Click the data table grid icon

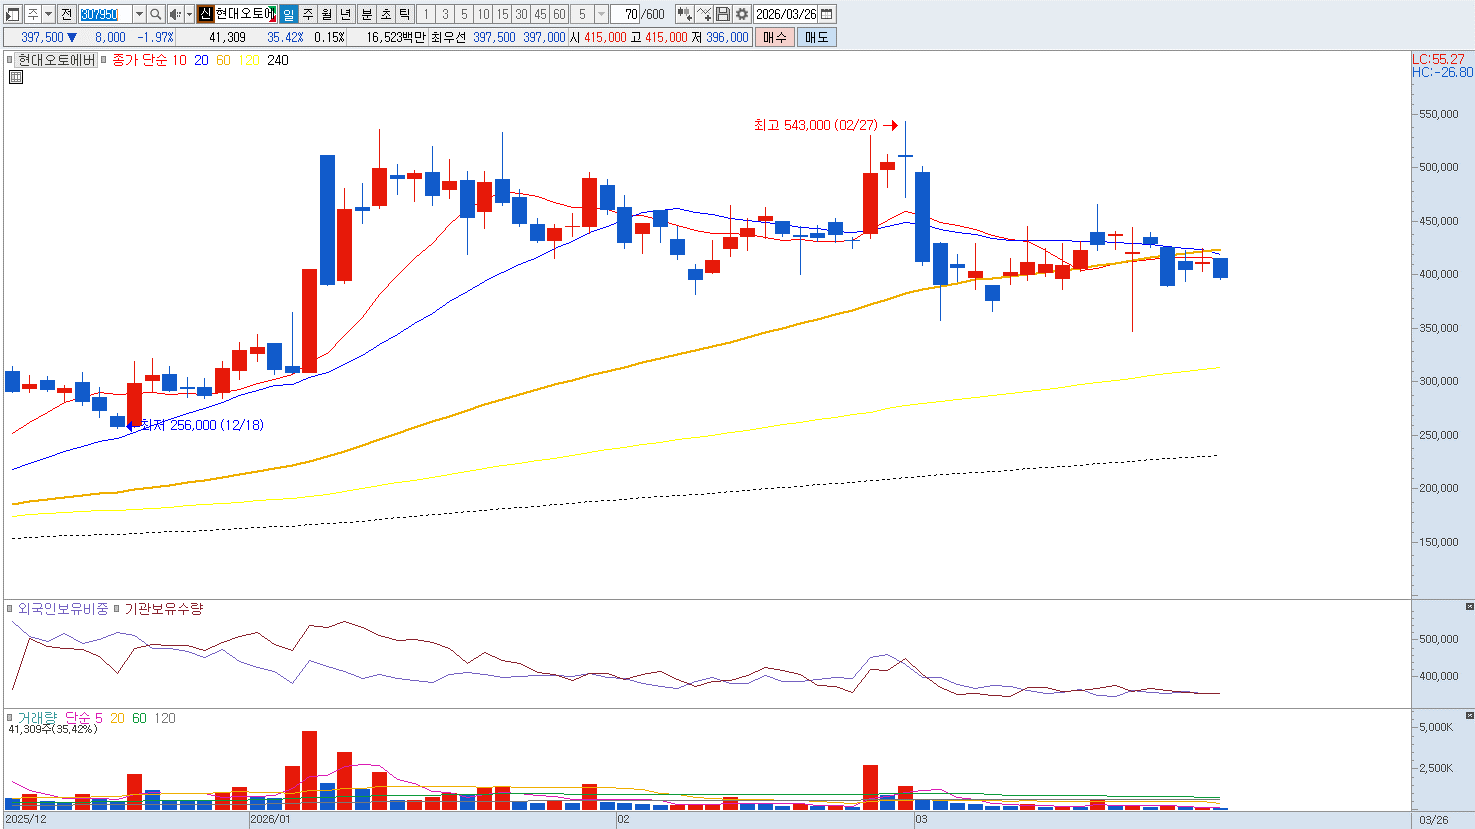point(15,77)
